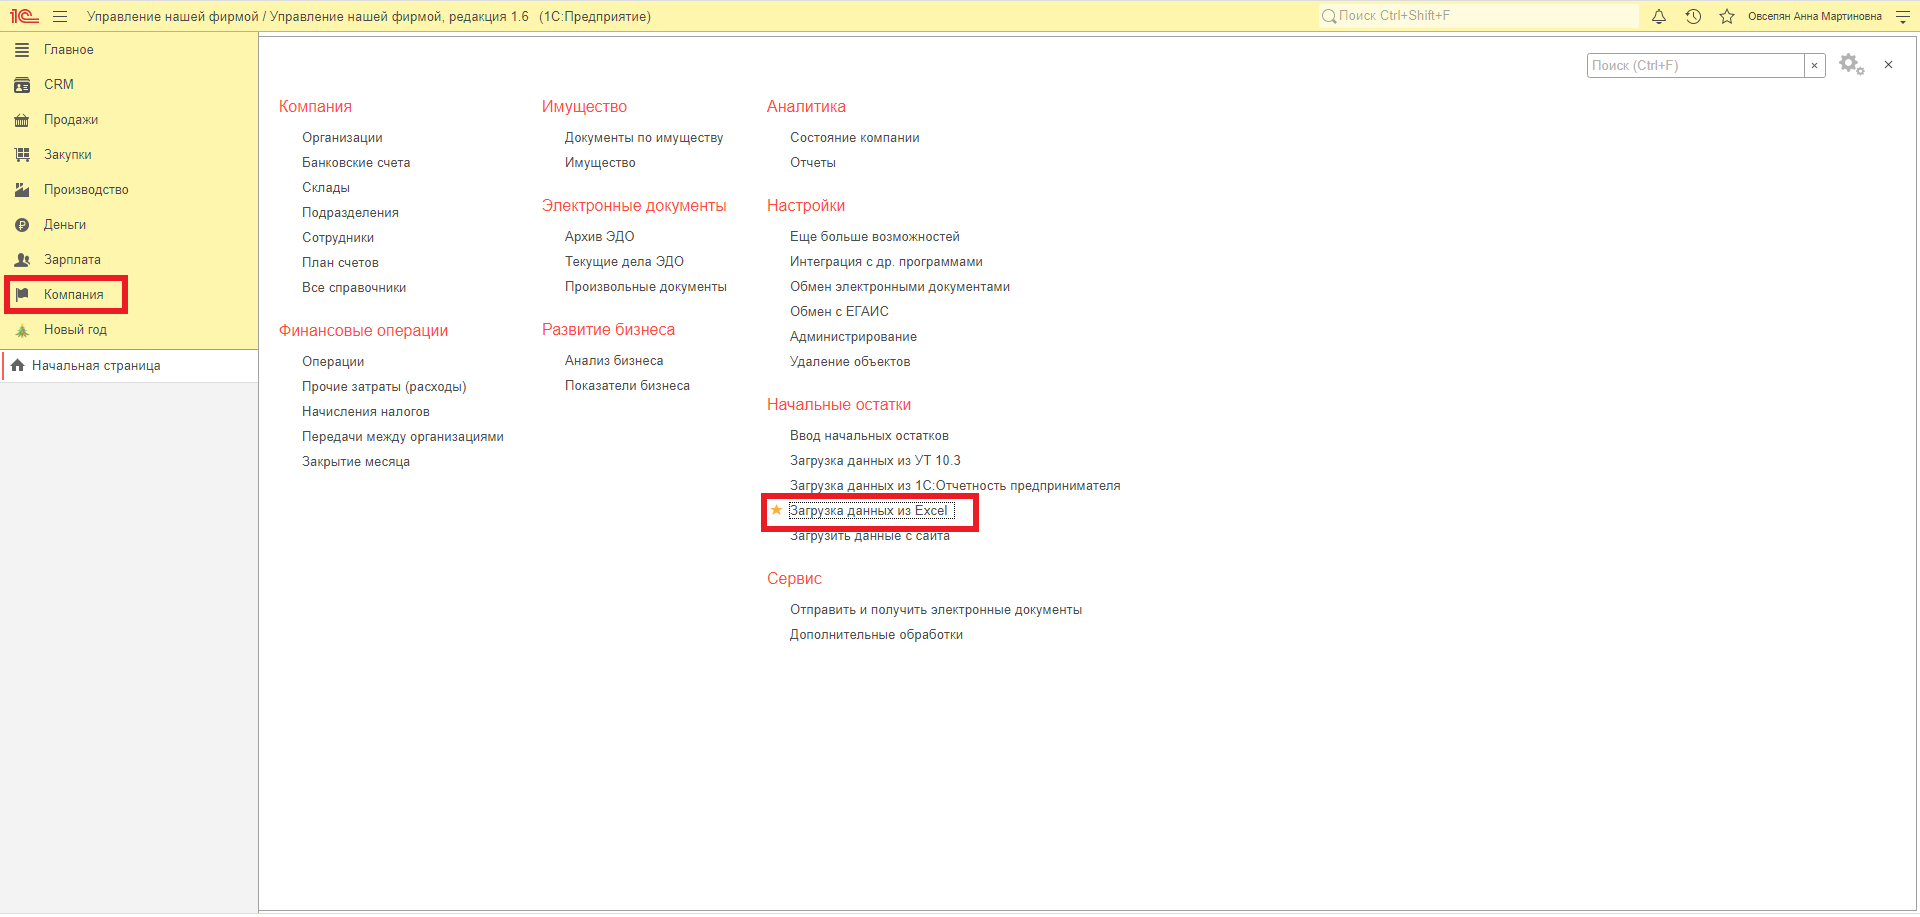Click the Деньги ruble icon
Image resolution: width=1920 pixels, height=917 pixels.
(x=22, y=225)
